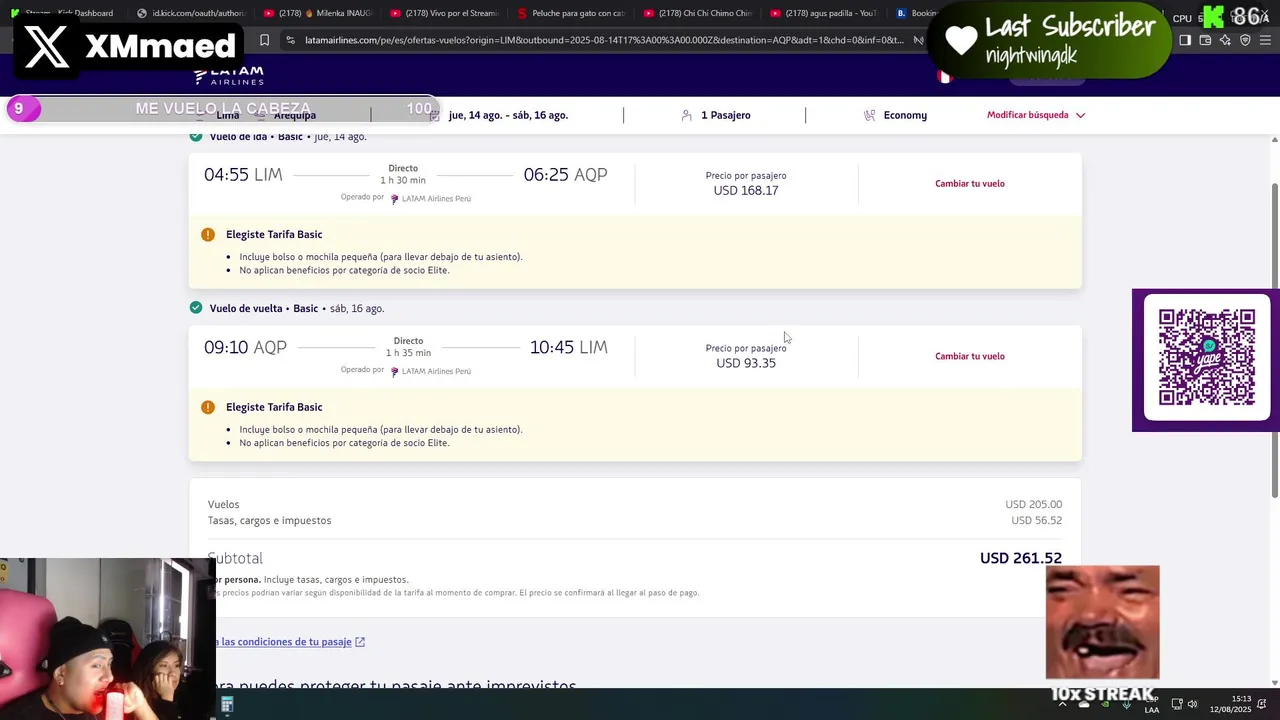
Task: Expand Modificar búsqueda dropdown
Action: (x=1036, y=115)
